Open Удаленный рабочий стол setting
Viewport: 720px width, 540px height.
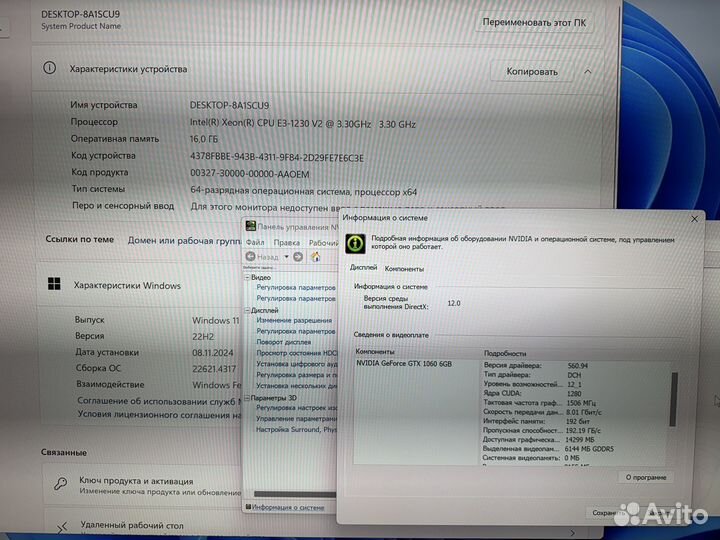click(132, 525)
